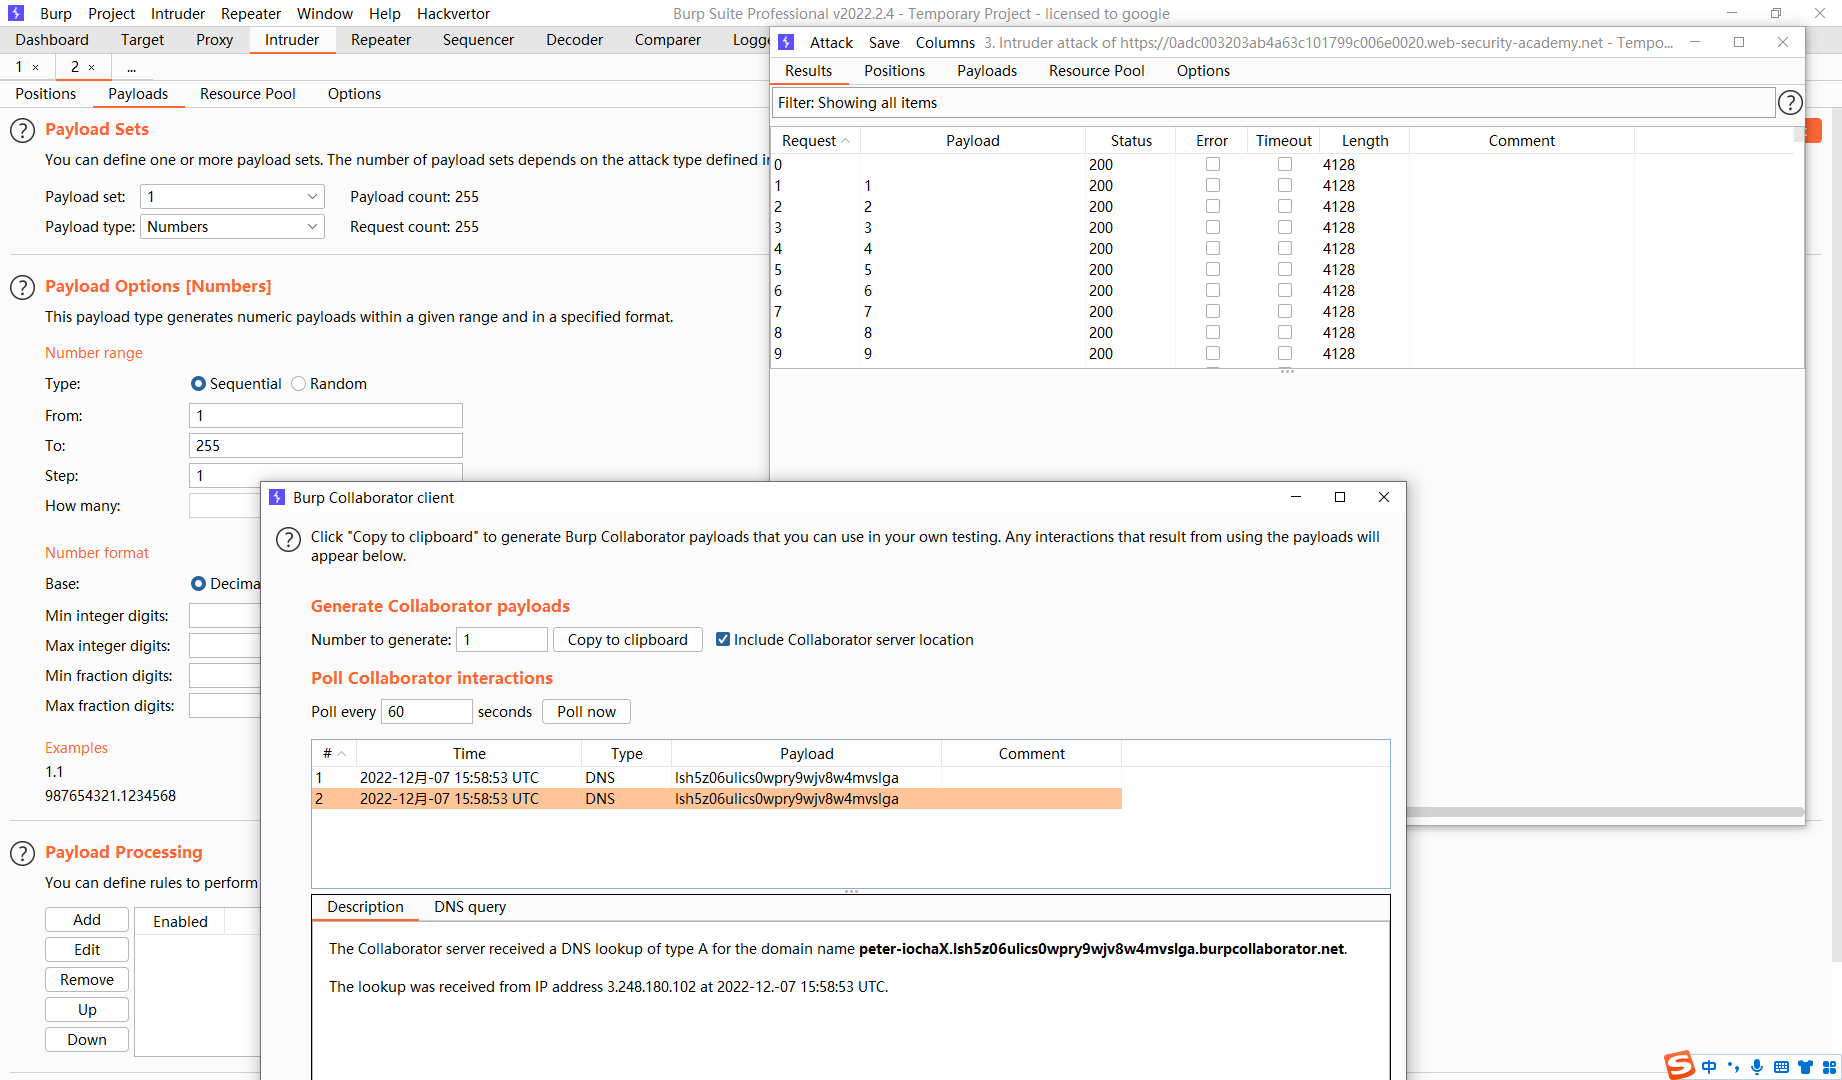Tick Error checkbox for request 5
This screenshot has width=1842, height=1080.
pos(1213,269)
